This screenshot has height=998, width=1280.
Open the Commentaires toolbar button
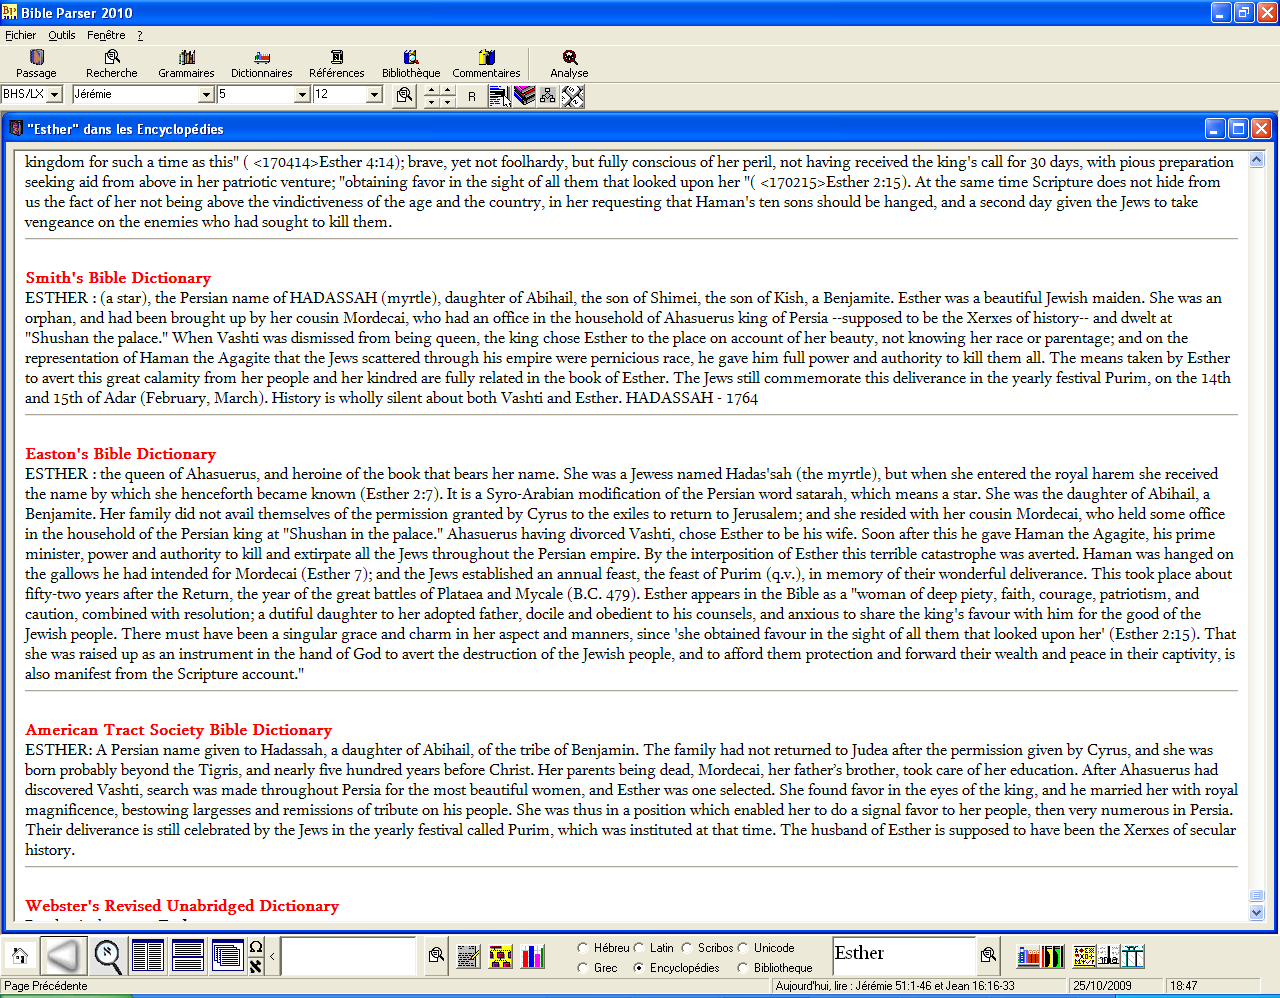[486, 64]
